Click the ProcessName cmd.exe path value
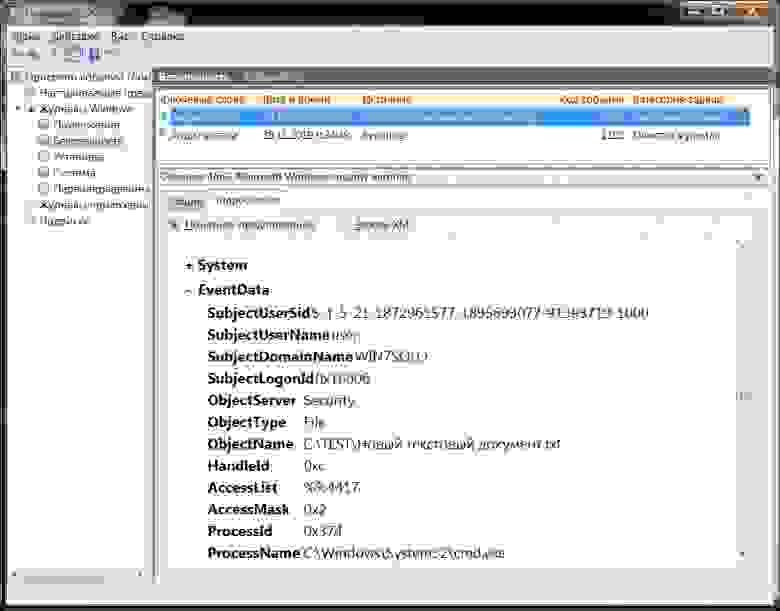Image resolution: width=780 pixels, height=611 pixels. (x=403, y=553)
